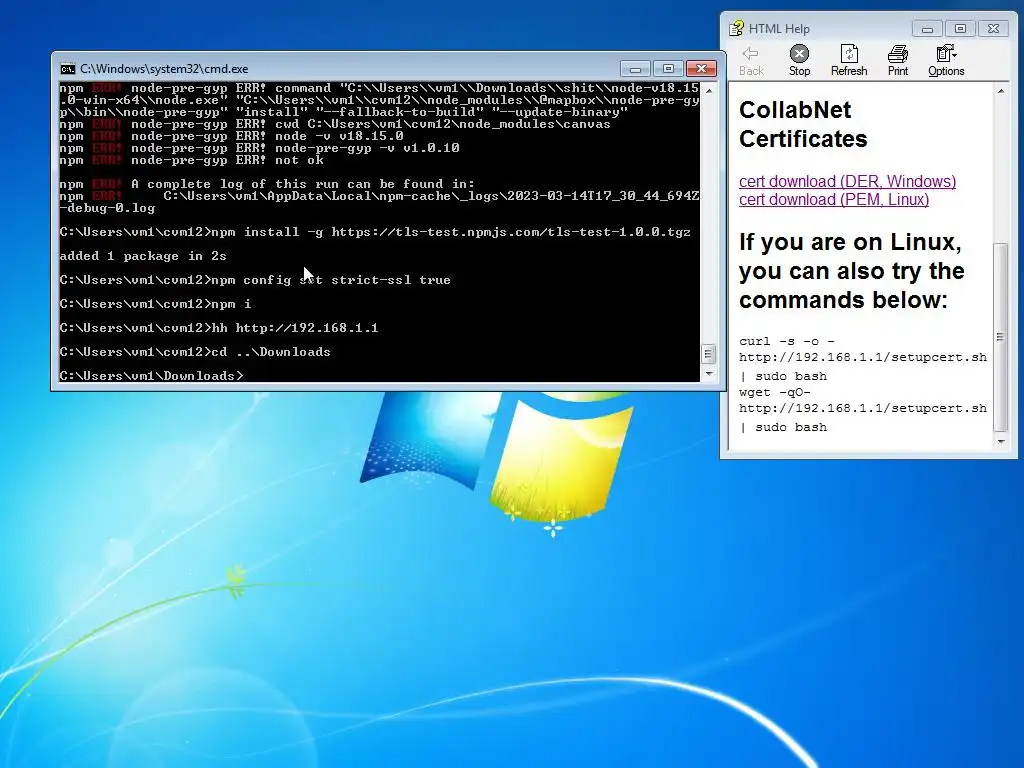
Task: Click 'node -v v18.15.0' error line
Action: pos(231,136)
